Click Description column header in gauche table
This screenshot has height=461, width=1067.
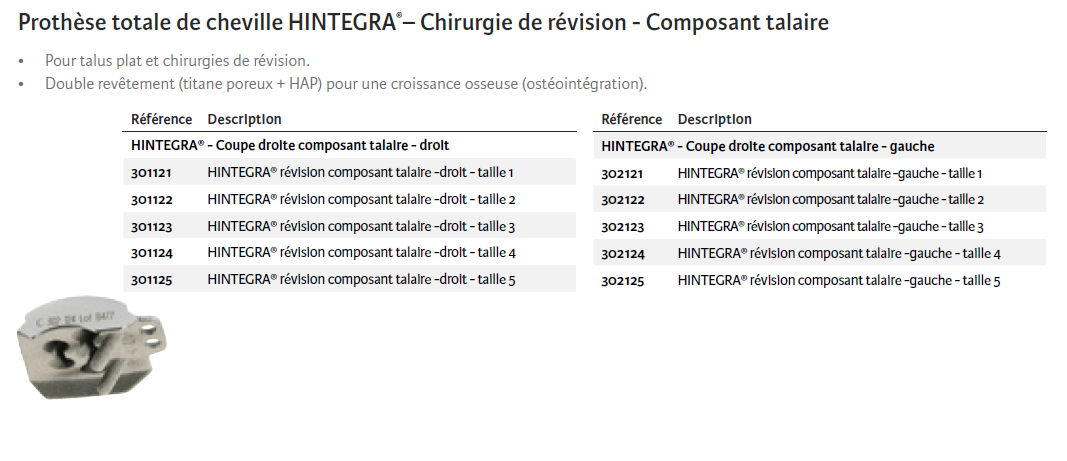click(x=714, y=120)
